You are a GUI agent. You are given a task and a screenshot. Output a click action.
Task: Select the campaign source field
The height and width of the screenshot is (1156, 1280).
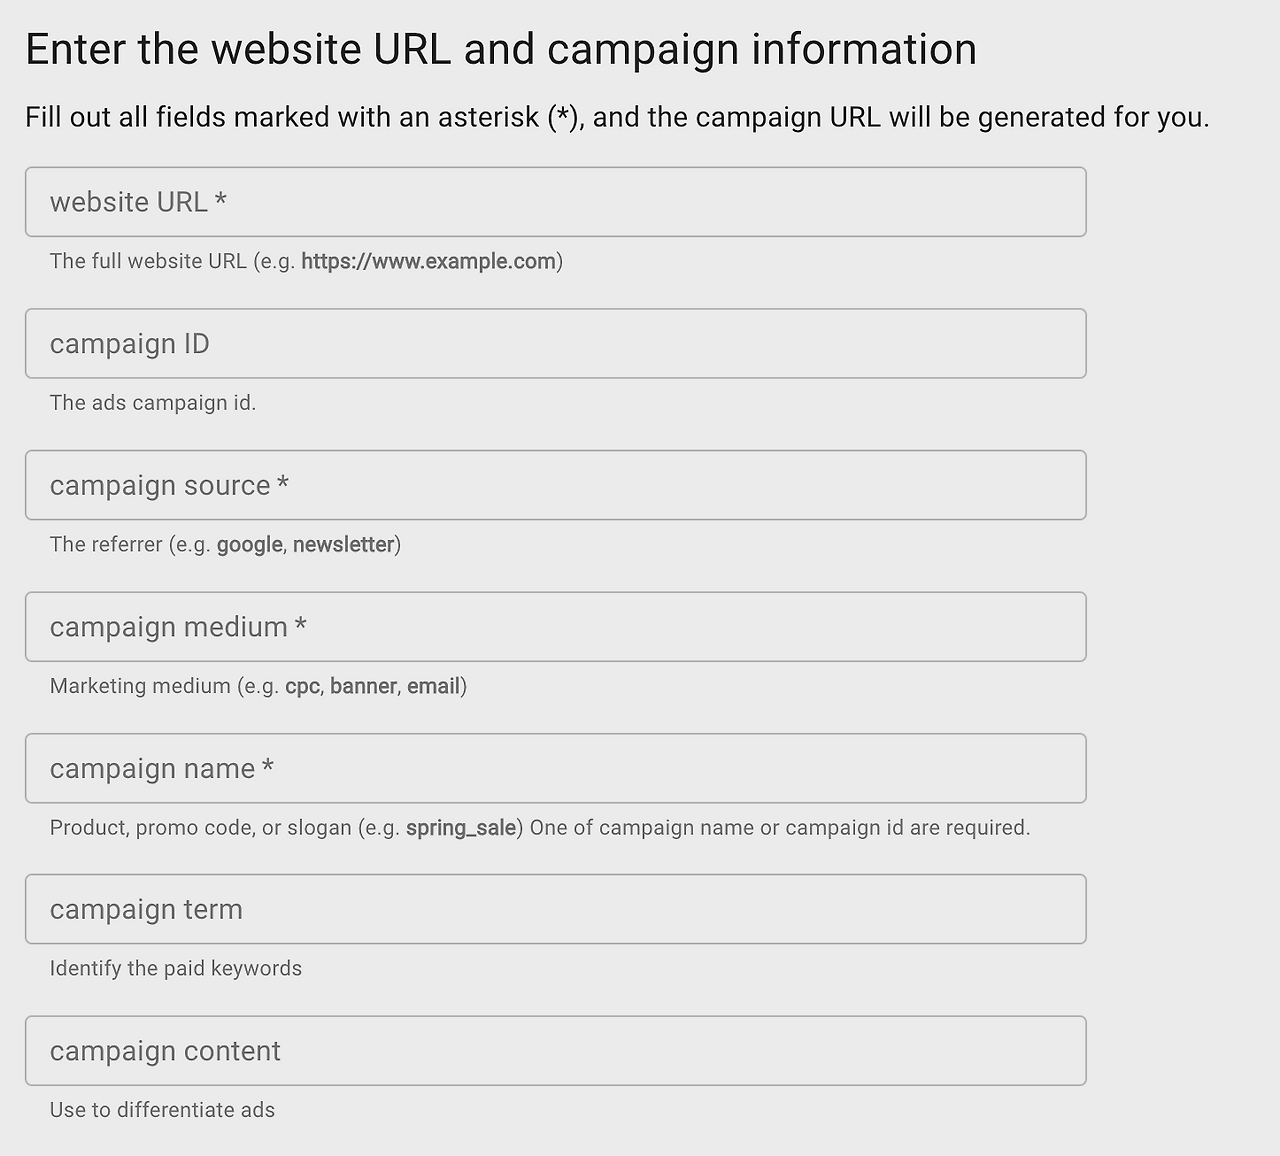555,485
